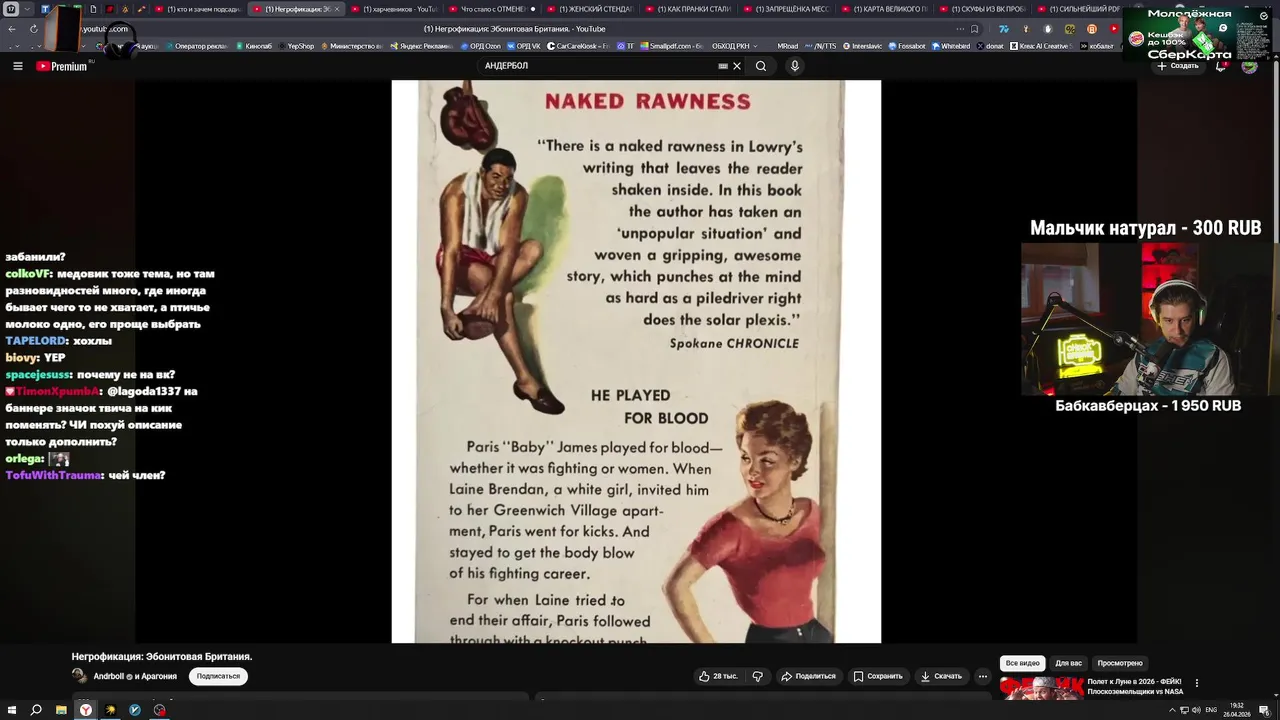Open CarCareKiosk bookmark
This screenshot has width=1280, height=720.
click(578, 46)
